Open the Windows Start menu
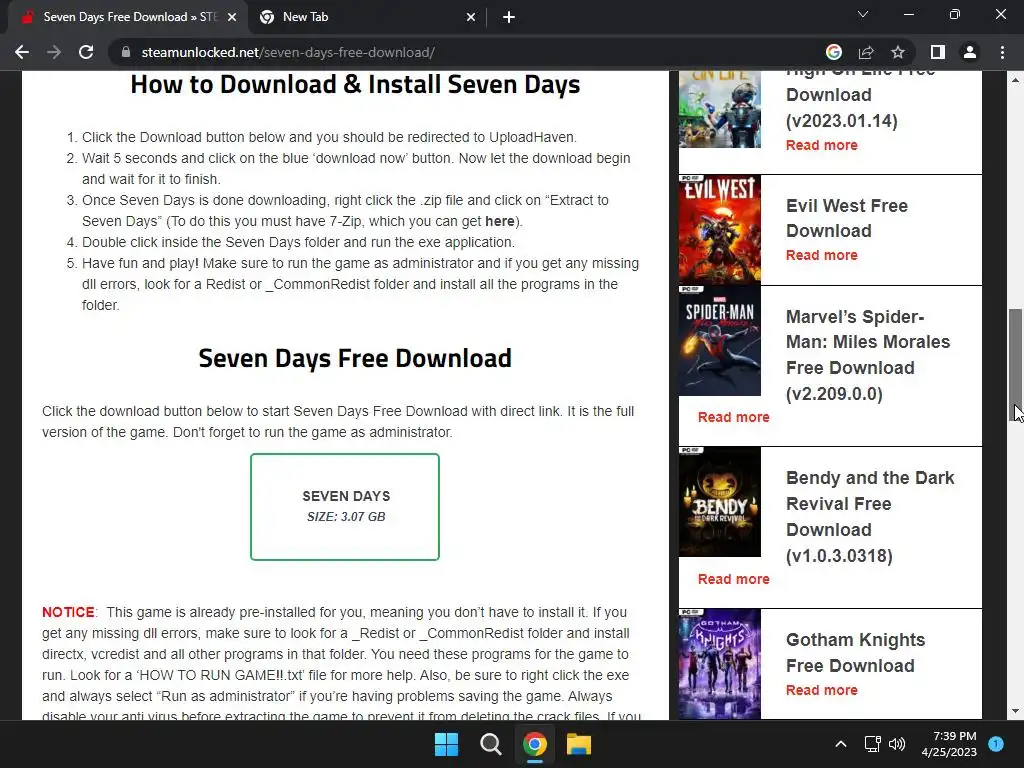Screen dimensions: 1024x768 (x=447, y=744)
